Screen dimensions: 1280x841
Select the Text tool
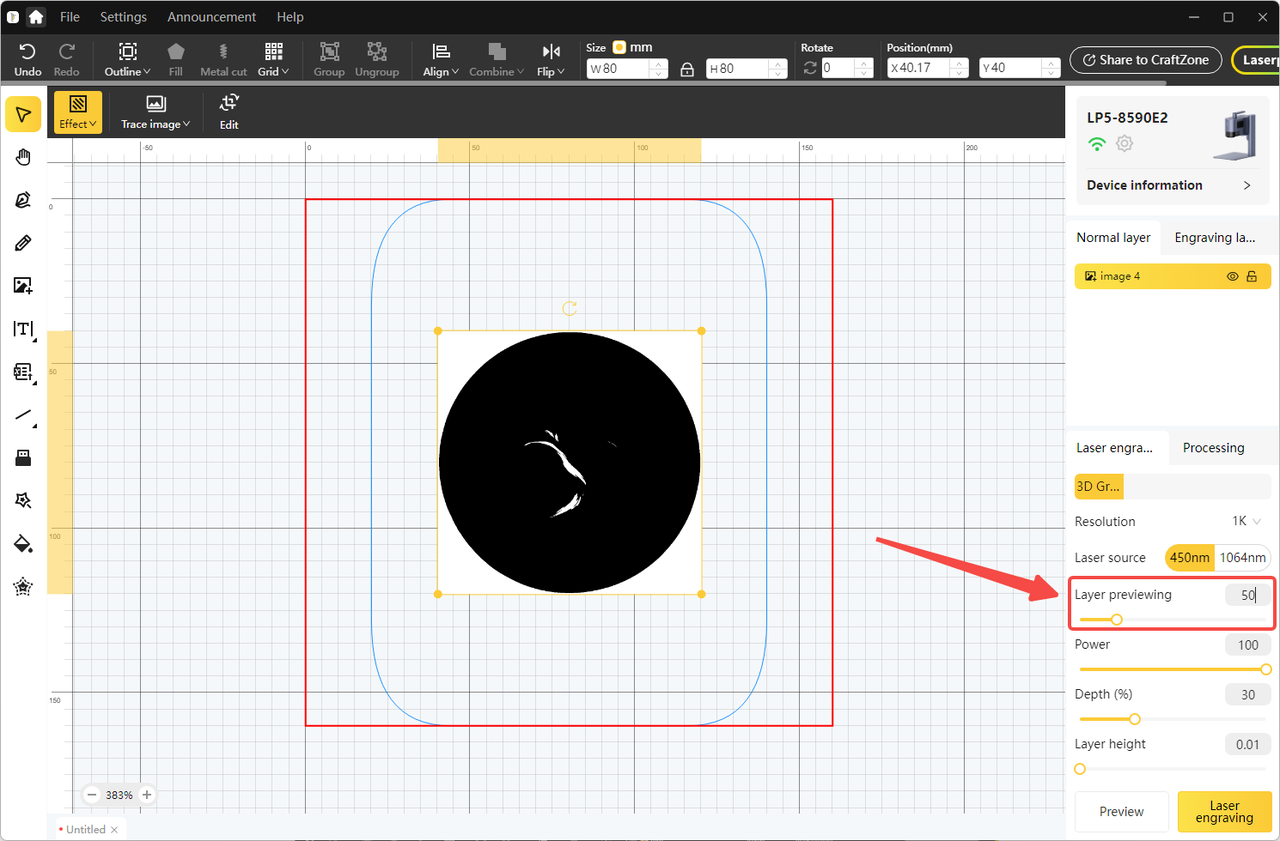23,329
